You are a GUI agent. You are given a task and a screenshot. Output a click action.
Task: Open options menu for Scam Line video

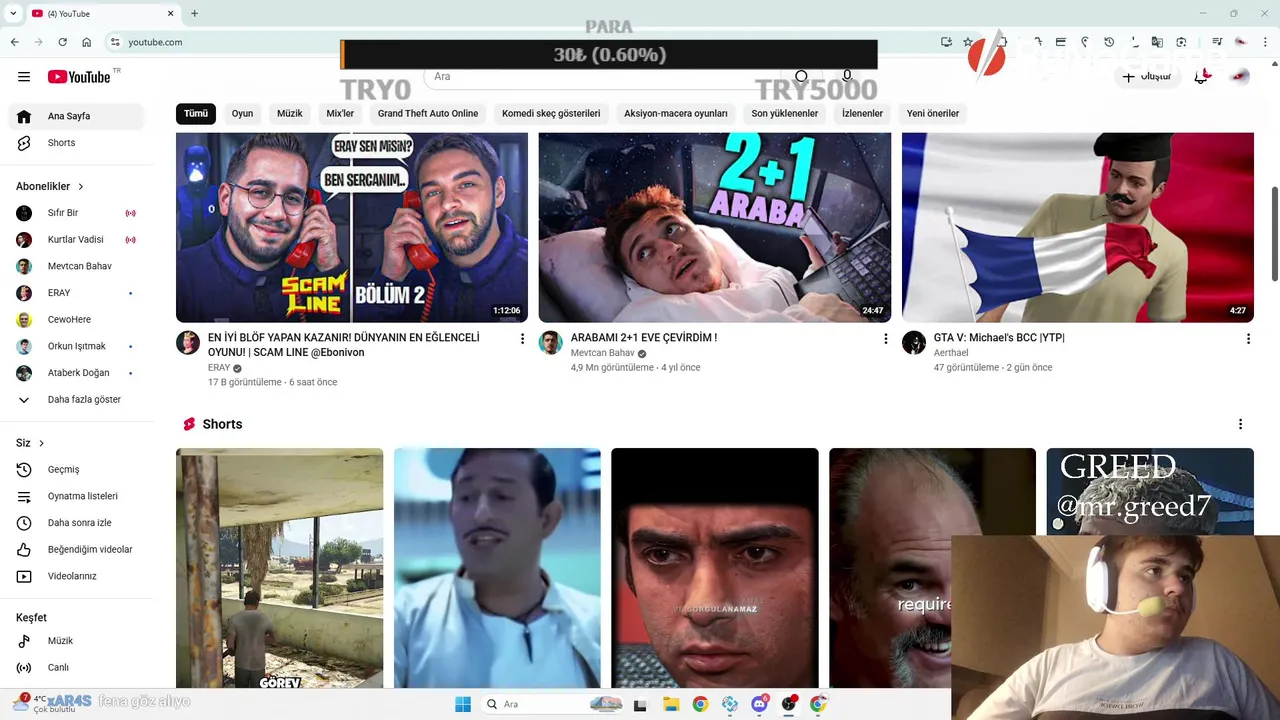(522, 339)
